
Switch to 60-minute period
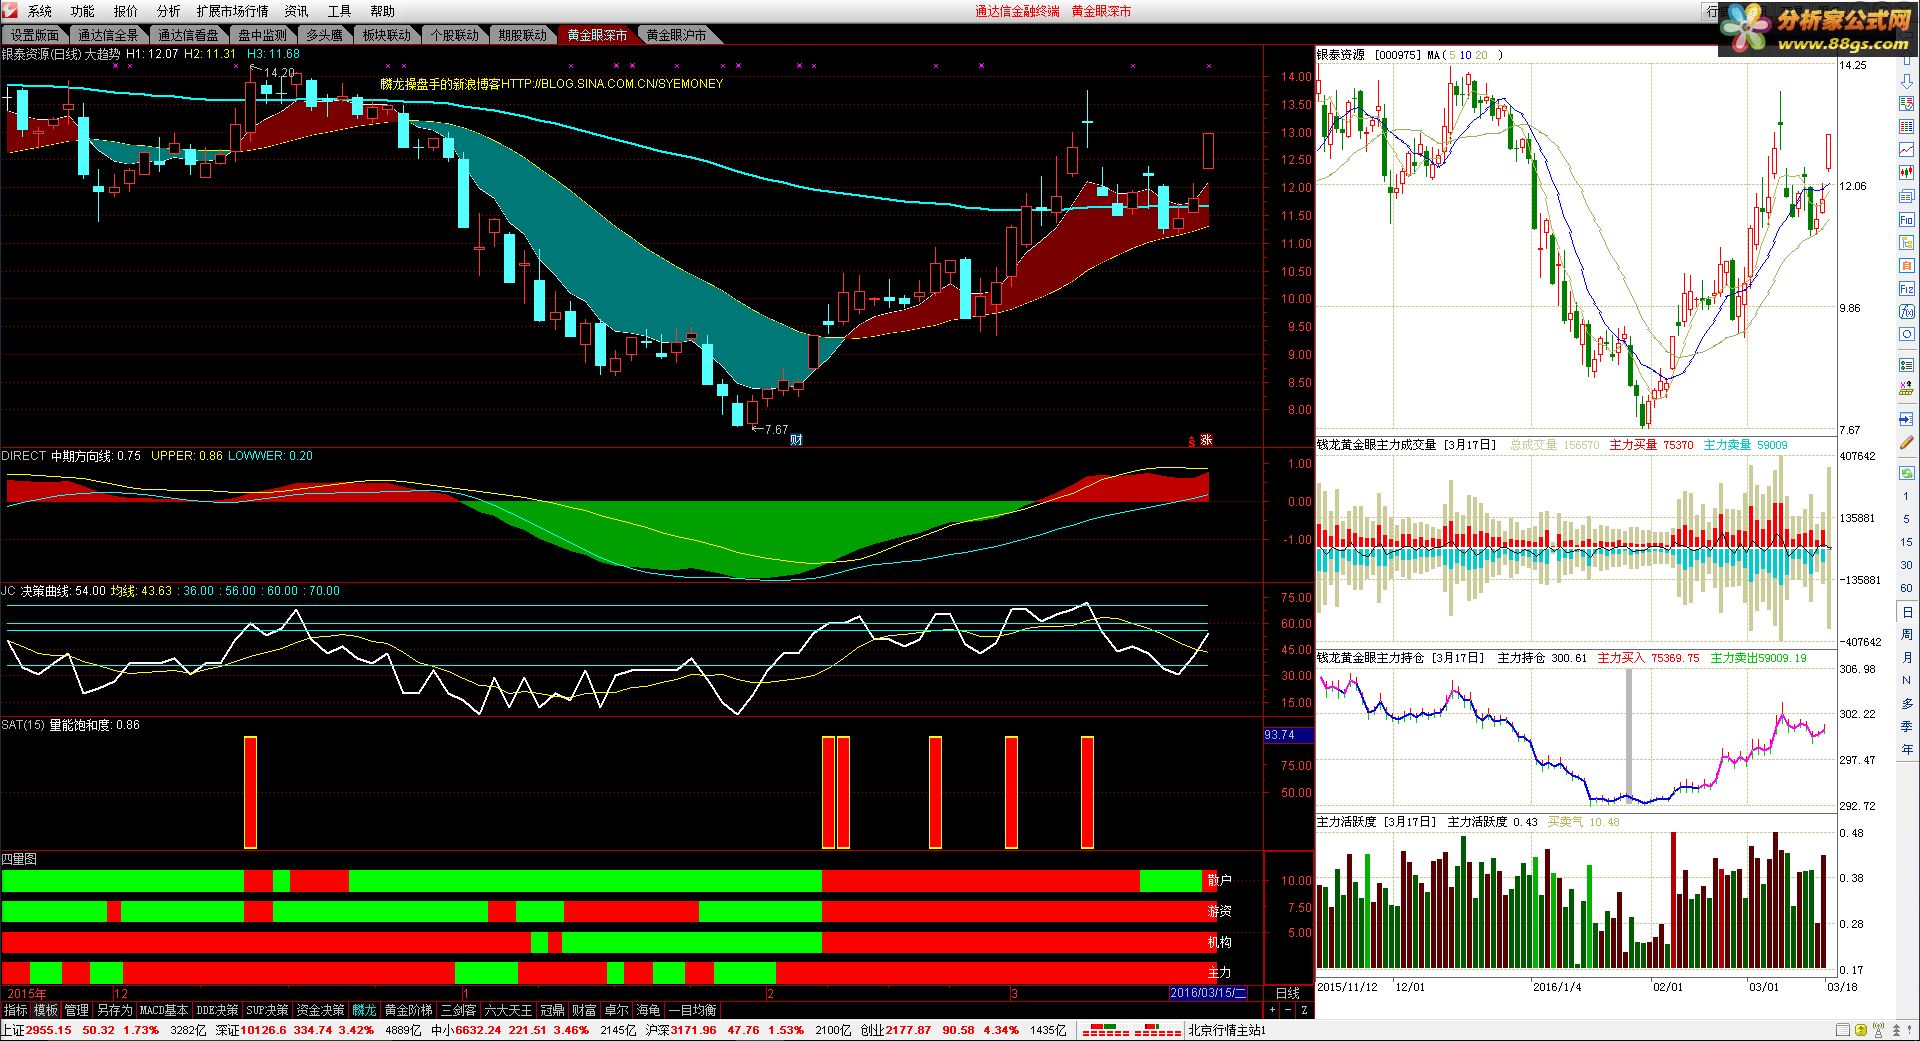[x=1906, y=588]
